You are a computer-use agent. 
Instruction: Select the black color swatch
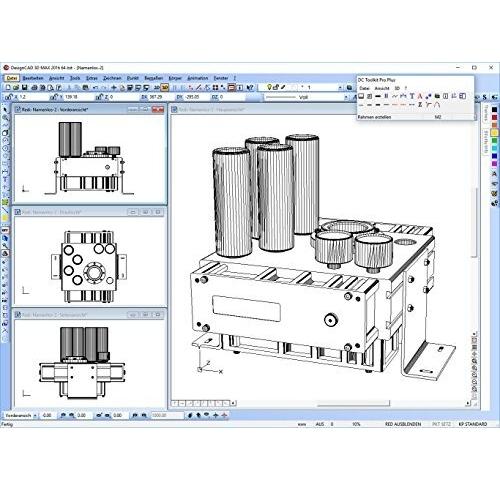tap(494, 109)
